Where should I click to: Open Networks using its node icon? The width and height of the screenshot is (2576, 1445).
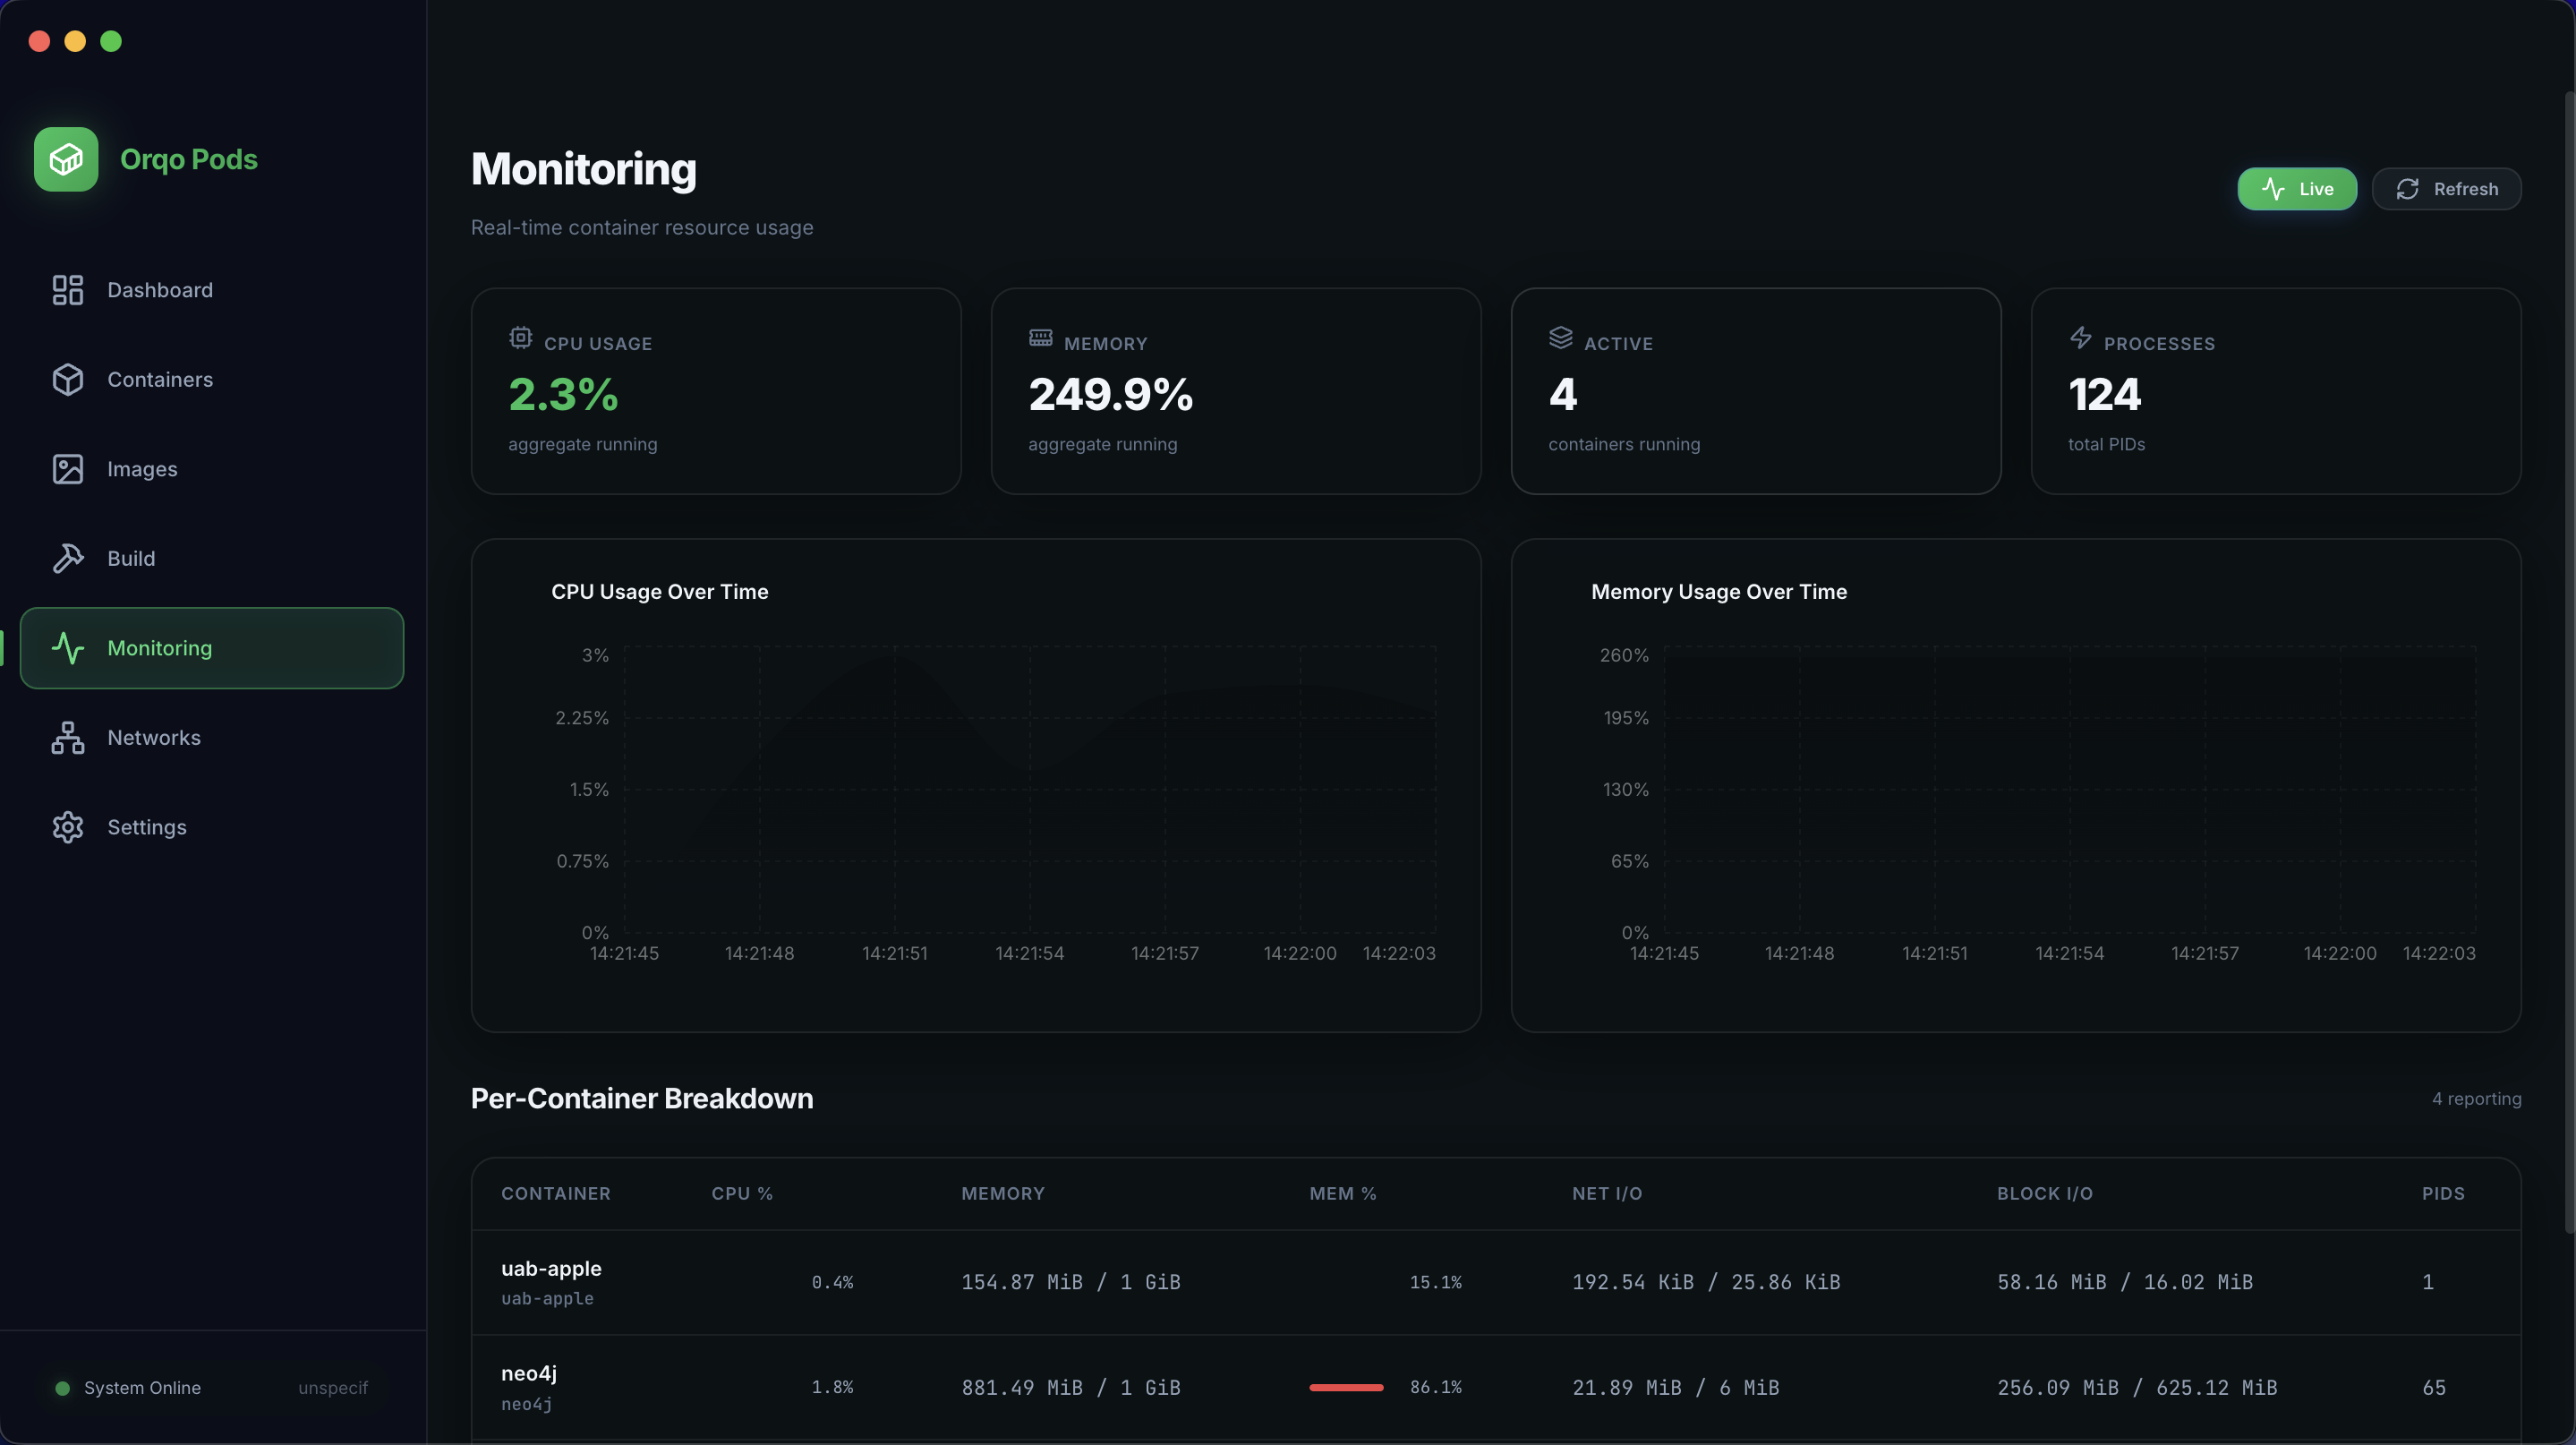click(66, 737)
